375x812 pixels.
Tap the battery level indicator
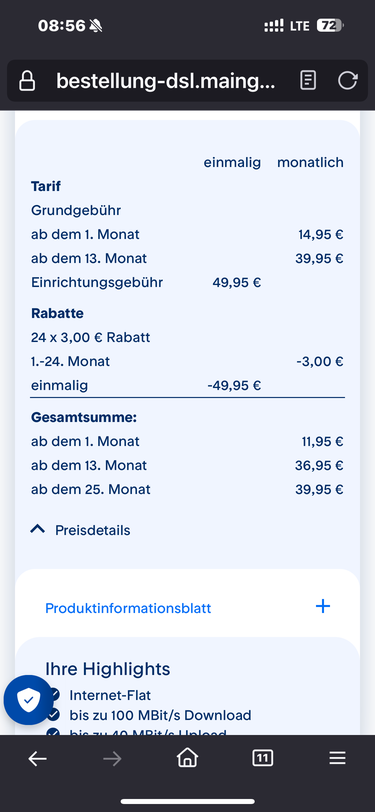tap(330, 25)
